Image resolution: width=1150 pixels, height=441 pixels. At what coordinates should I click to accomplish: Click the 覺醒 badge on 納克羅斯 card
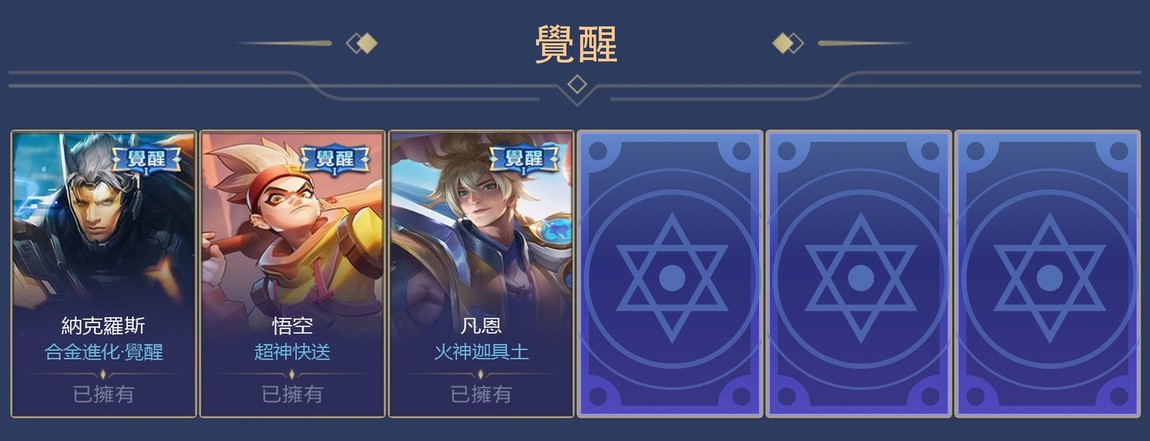tap(147, 158)
